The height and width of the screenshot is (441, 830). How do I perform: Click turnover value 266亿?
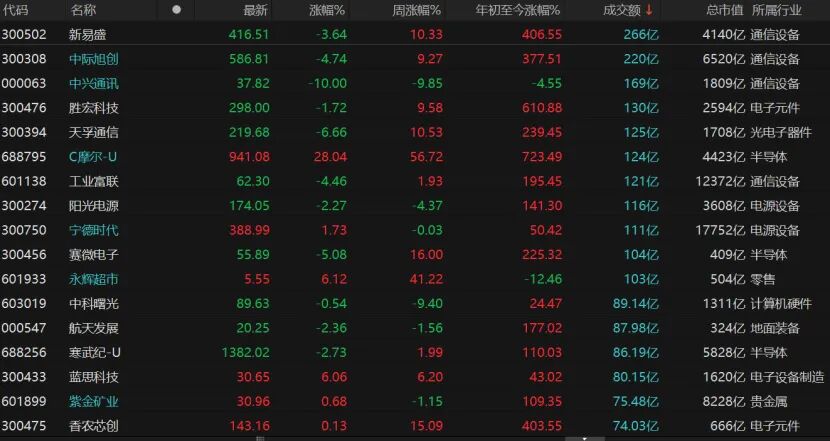pyautogui.click(x=641, y=34)
